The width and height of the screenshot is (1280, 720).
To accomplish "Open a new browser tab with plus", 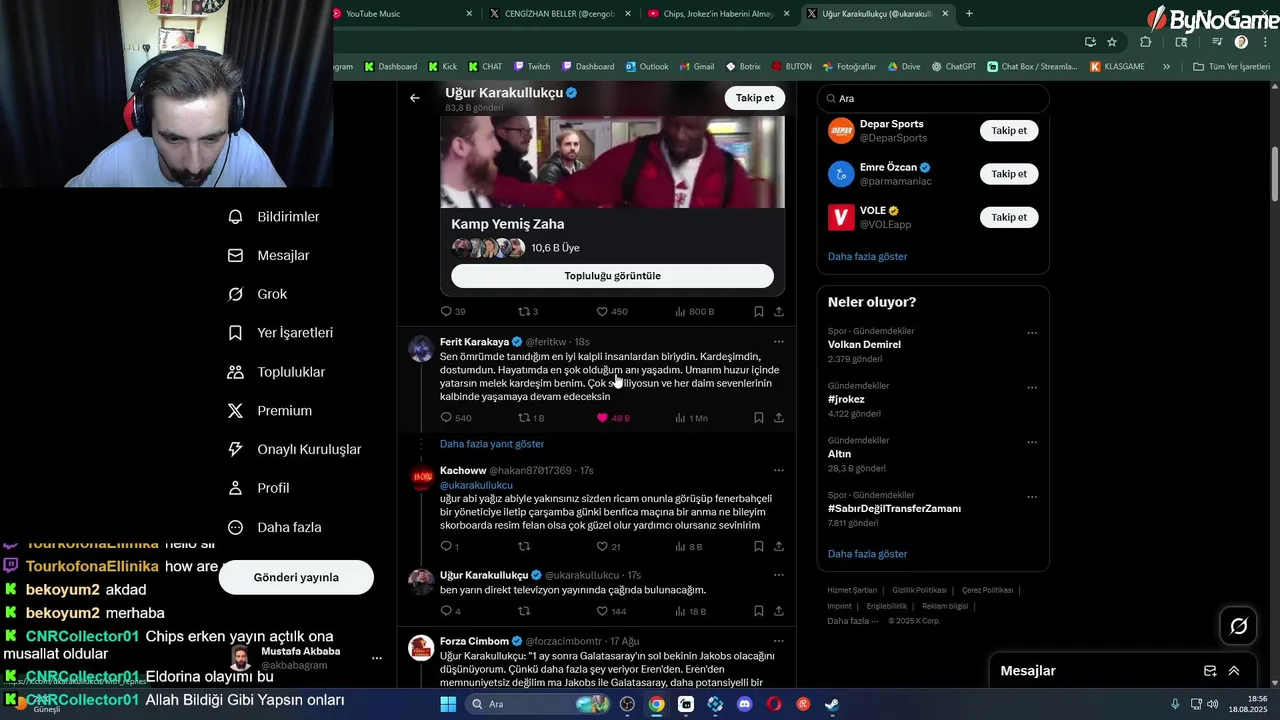I will [969, 14].
